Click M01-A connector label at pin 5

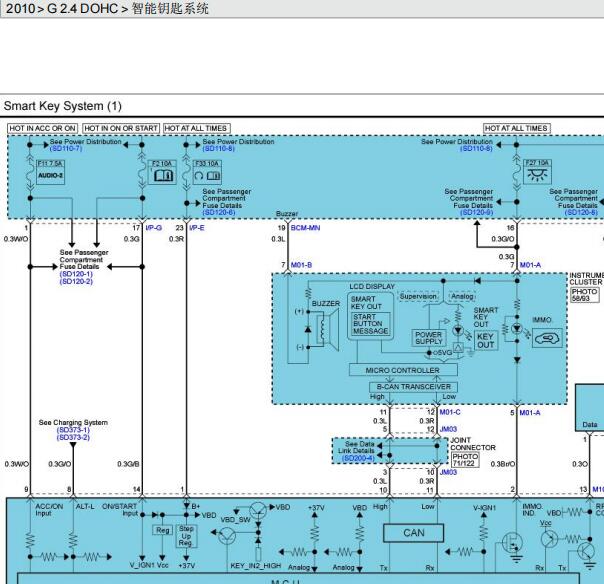point(530,413)
